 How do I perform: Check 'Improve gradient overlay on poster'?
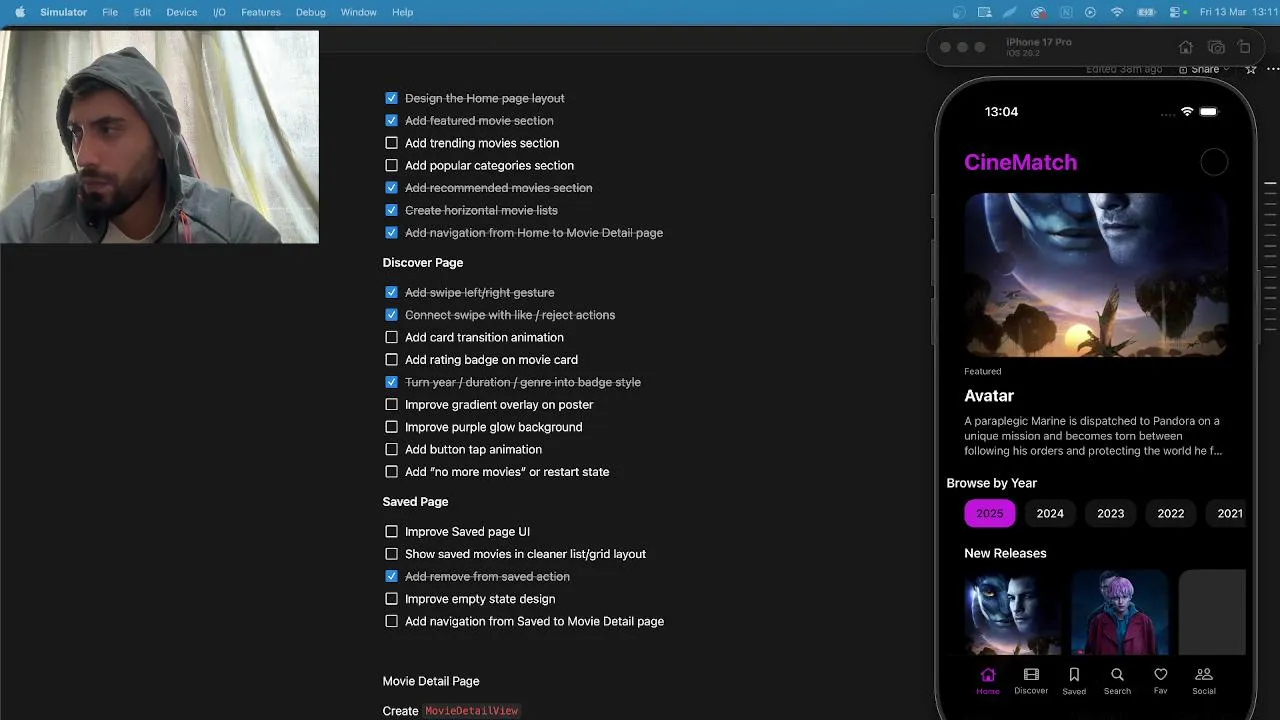click(x=391, y=404)
